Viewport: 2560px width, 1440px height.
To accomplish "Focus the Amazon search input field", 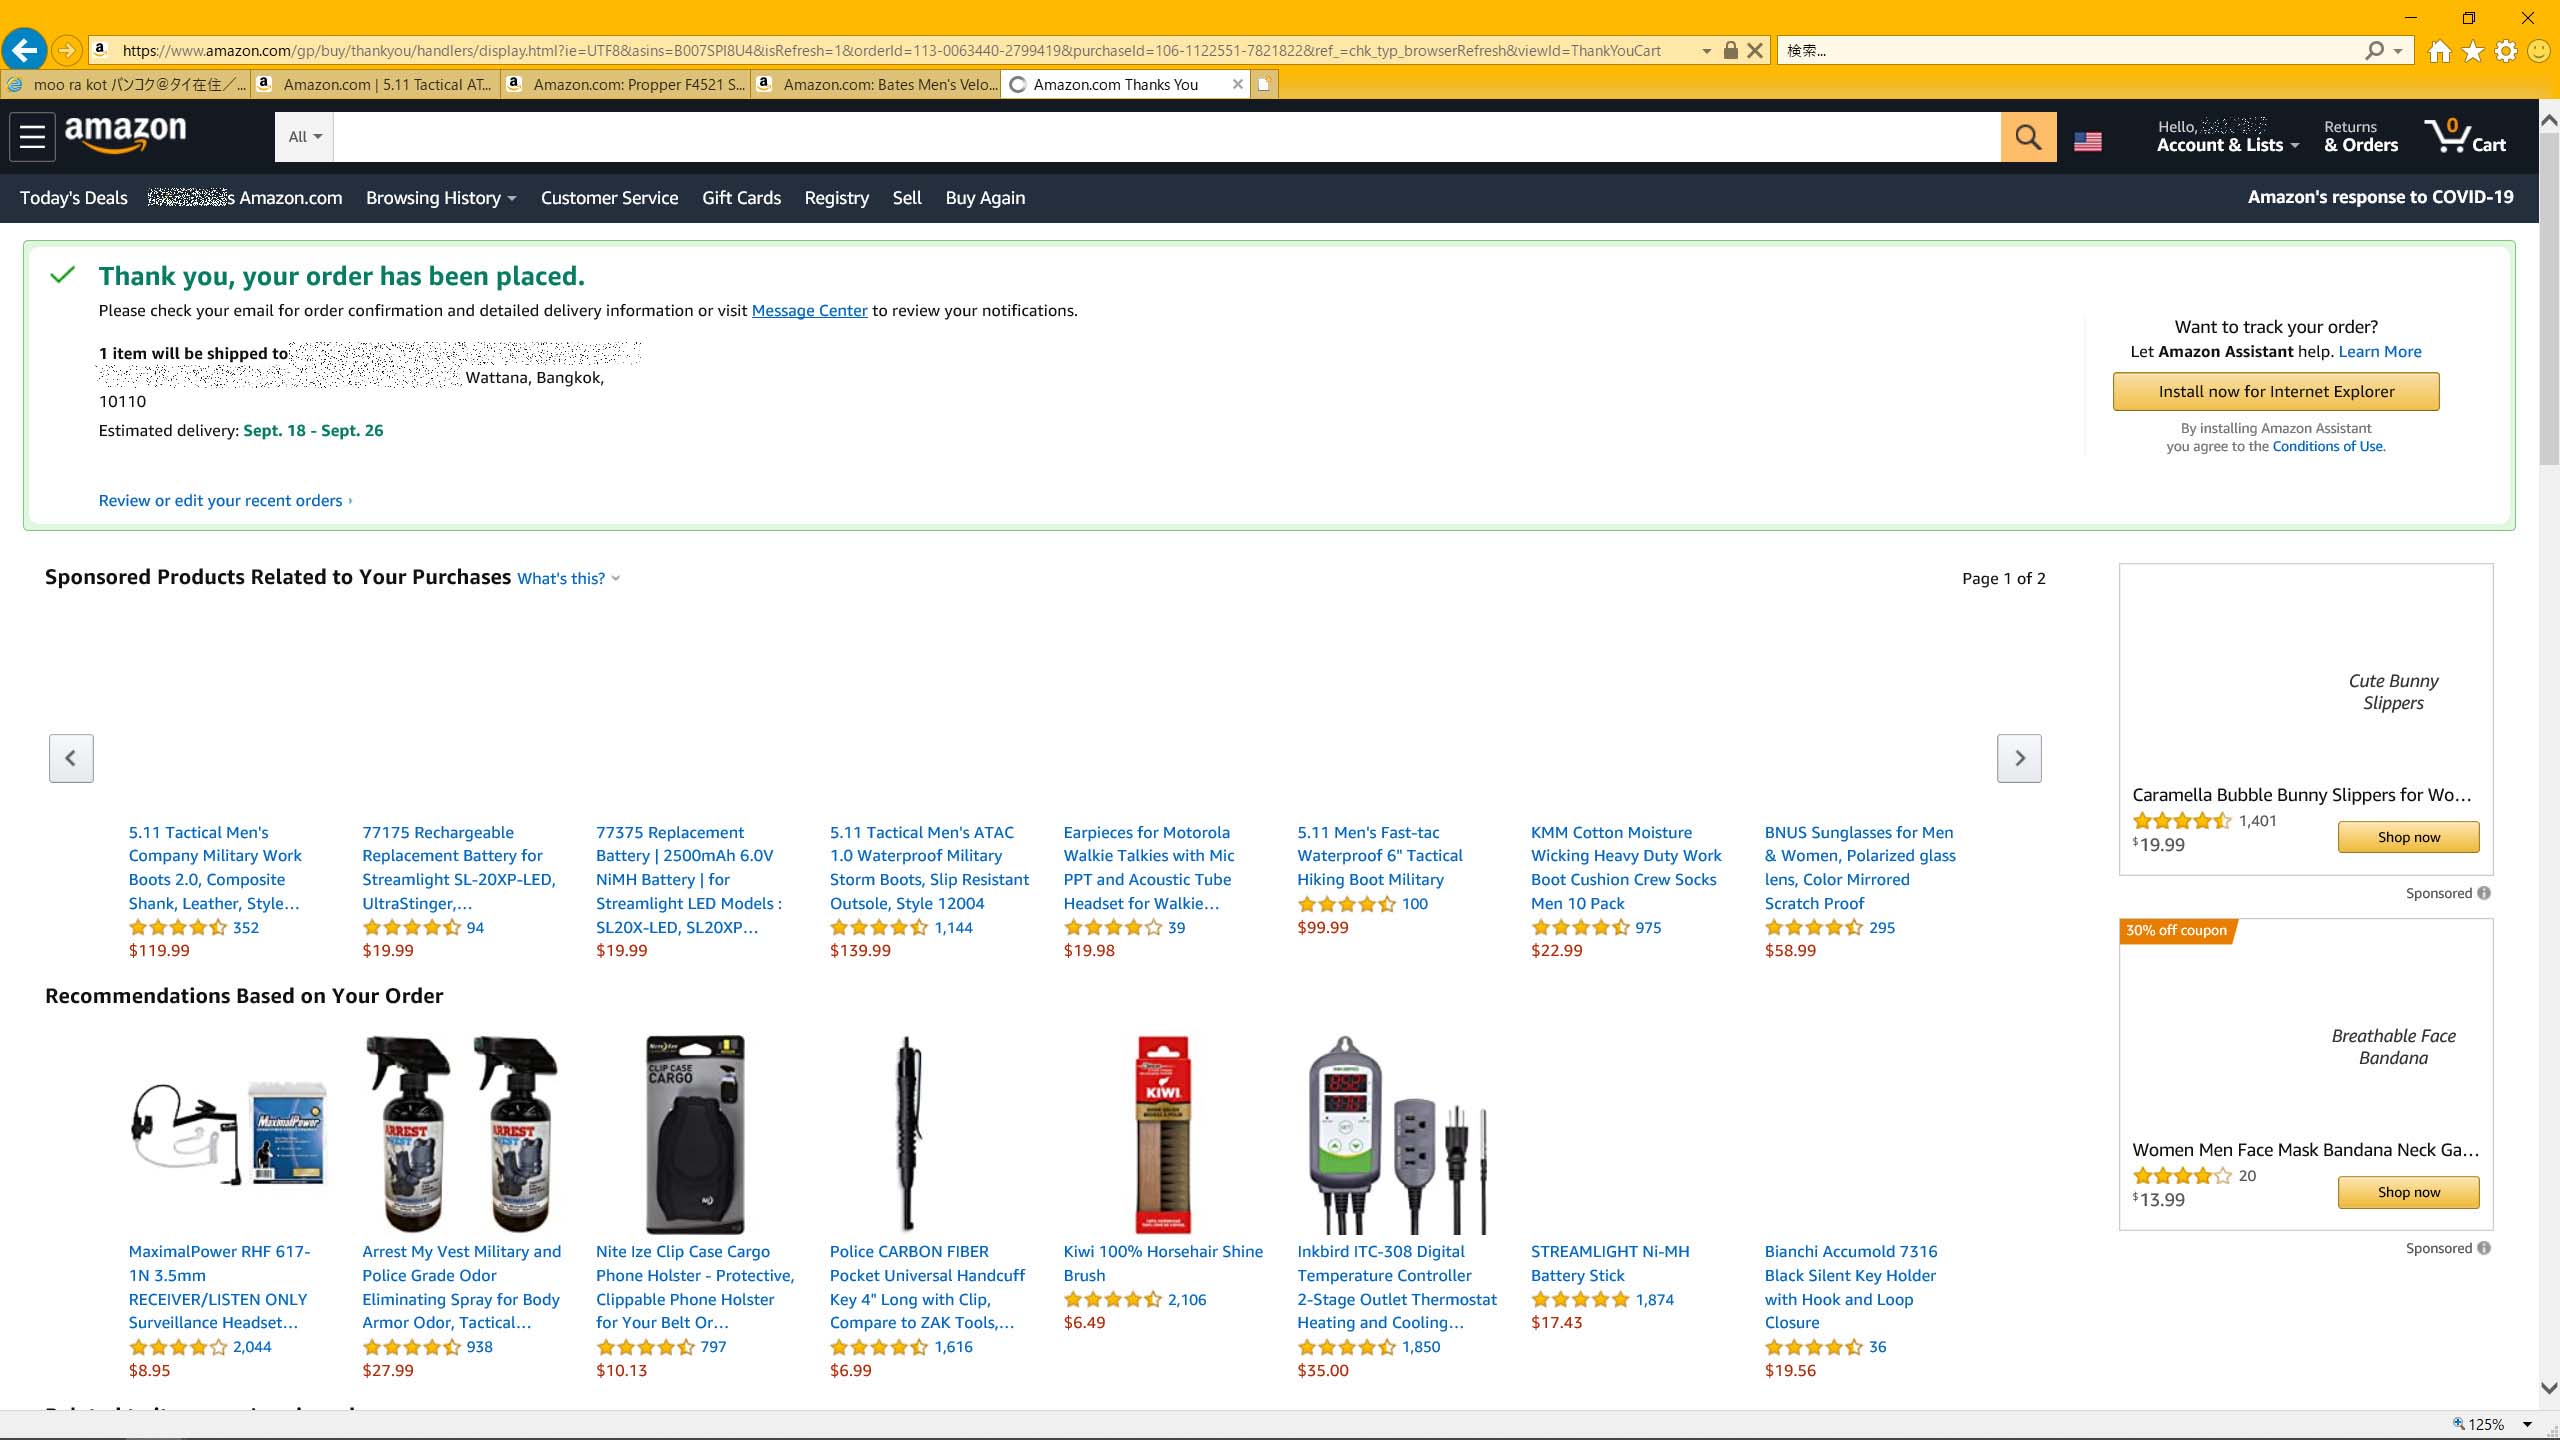I will (x=1167, y=137).
